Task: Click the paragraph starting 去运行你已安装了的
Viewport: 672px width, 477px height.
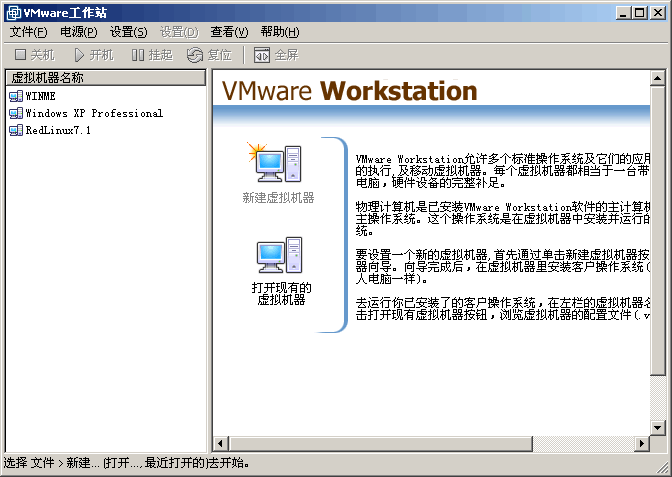Action: (503, 309)
